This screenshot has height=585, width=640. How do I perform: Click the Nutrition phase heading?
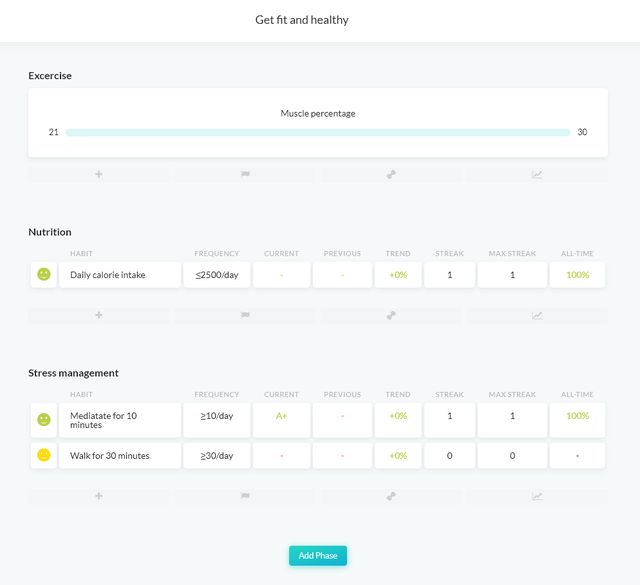50,232
